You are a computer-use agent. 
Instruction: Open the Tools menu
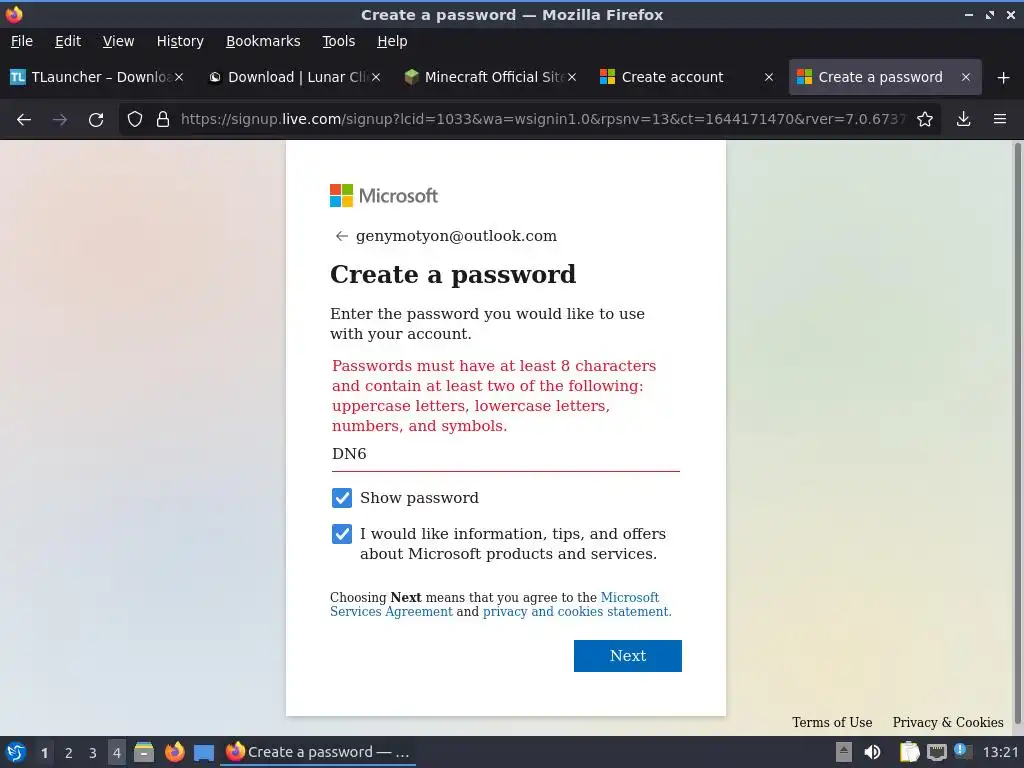[338, 41]
